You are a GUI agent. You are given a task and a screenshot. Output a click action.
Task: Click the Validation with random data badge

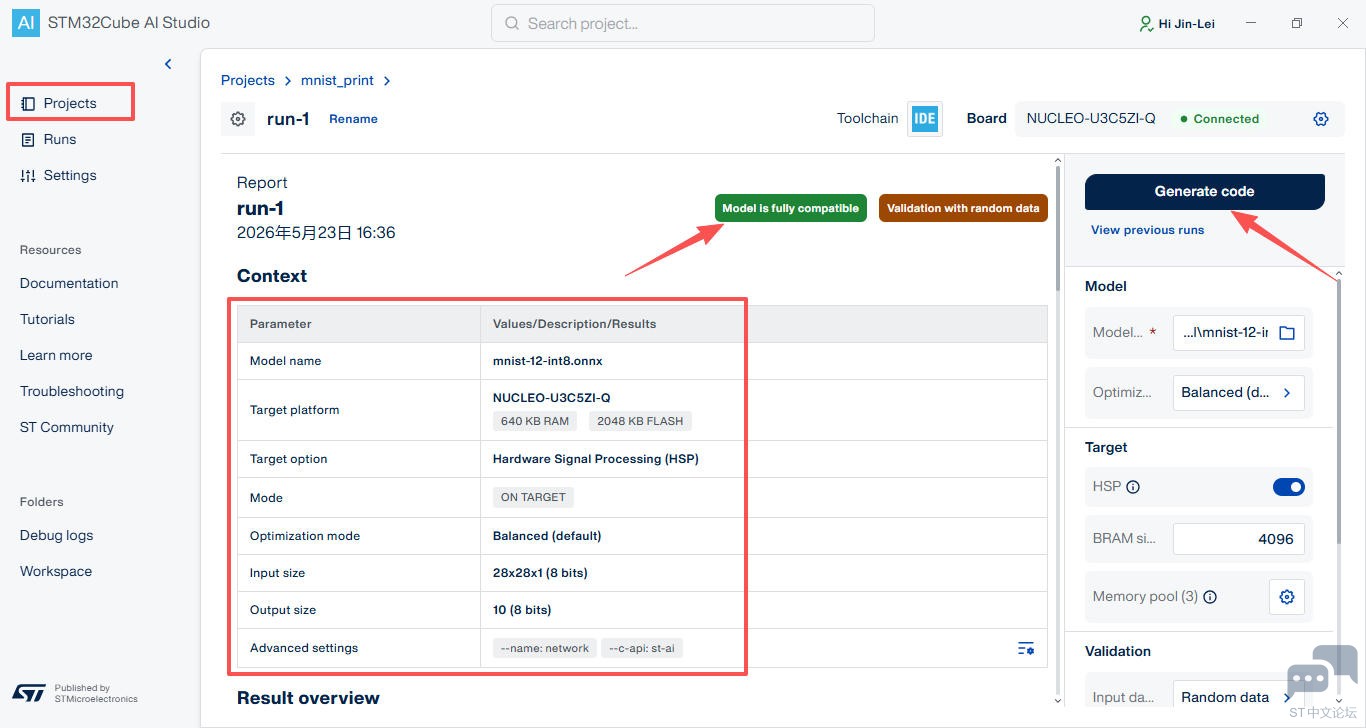pos(963,208)
